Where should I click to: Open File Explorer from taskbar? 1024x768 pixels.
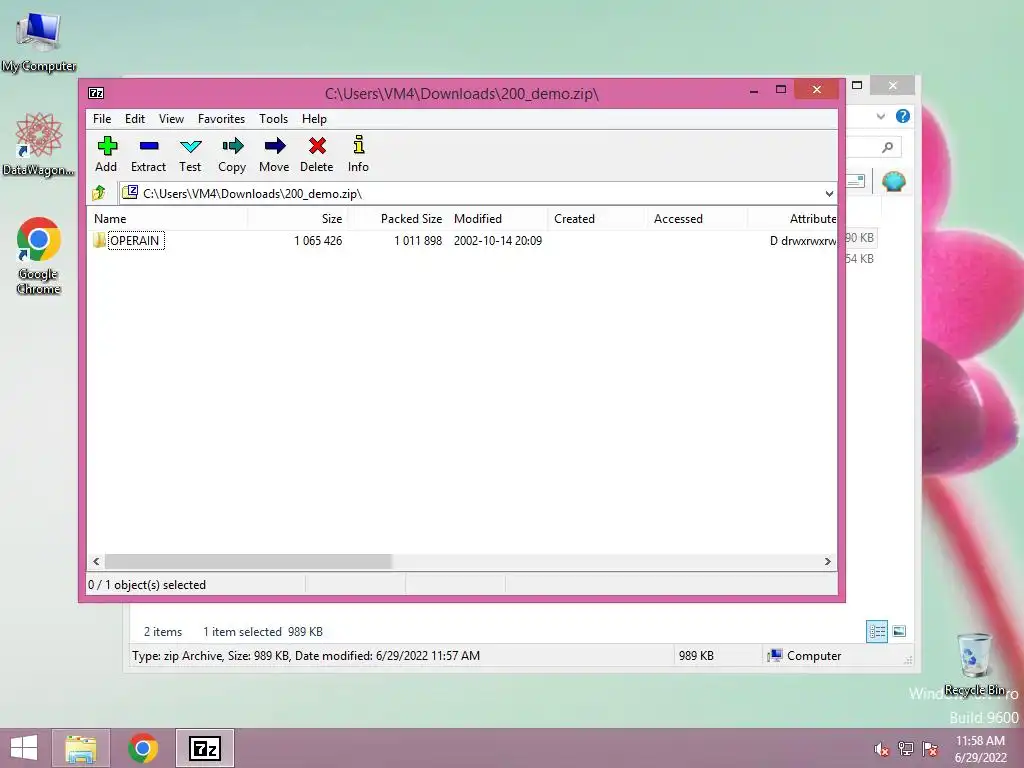(x=81, y=748)
